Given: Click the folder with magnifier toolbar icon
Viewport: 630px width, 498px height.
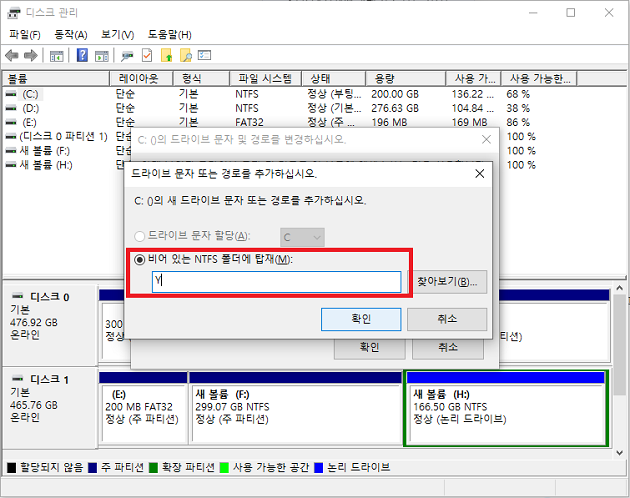Looking at the screenshot, I should [x=186, y=55].
